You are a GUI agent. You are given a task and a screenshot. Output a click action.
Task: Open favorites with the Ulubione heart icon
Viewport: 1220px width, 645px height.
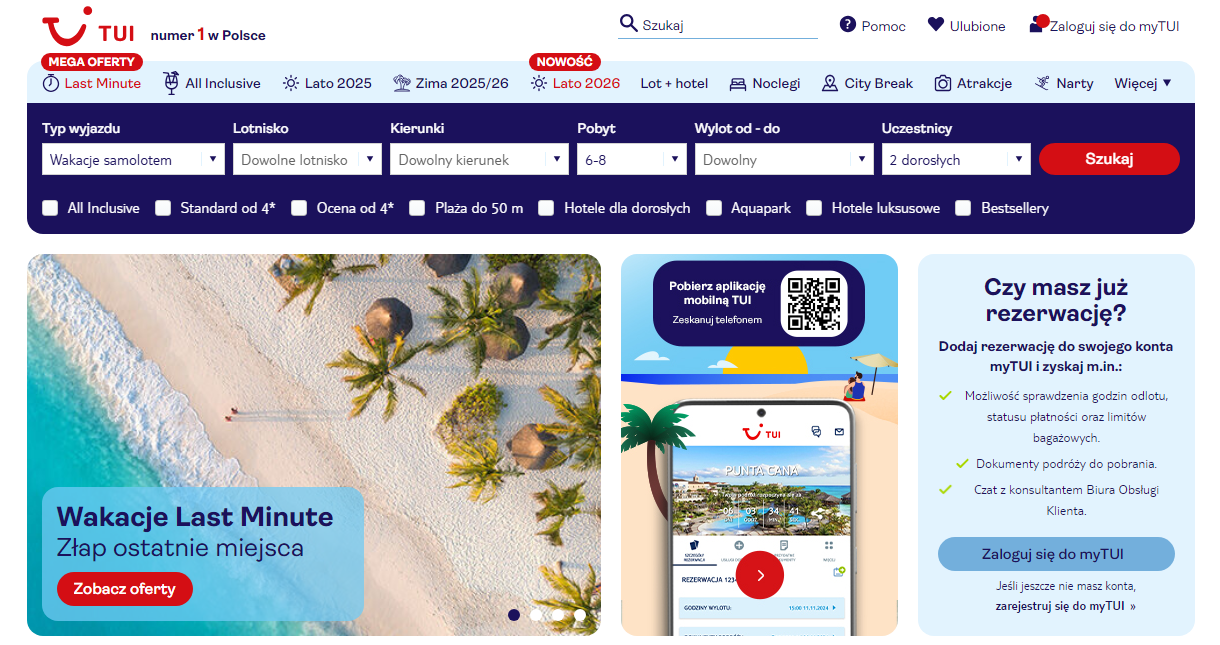click(x=936, y=25)
